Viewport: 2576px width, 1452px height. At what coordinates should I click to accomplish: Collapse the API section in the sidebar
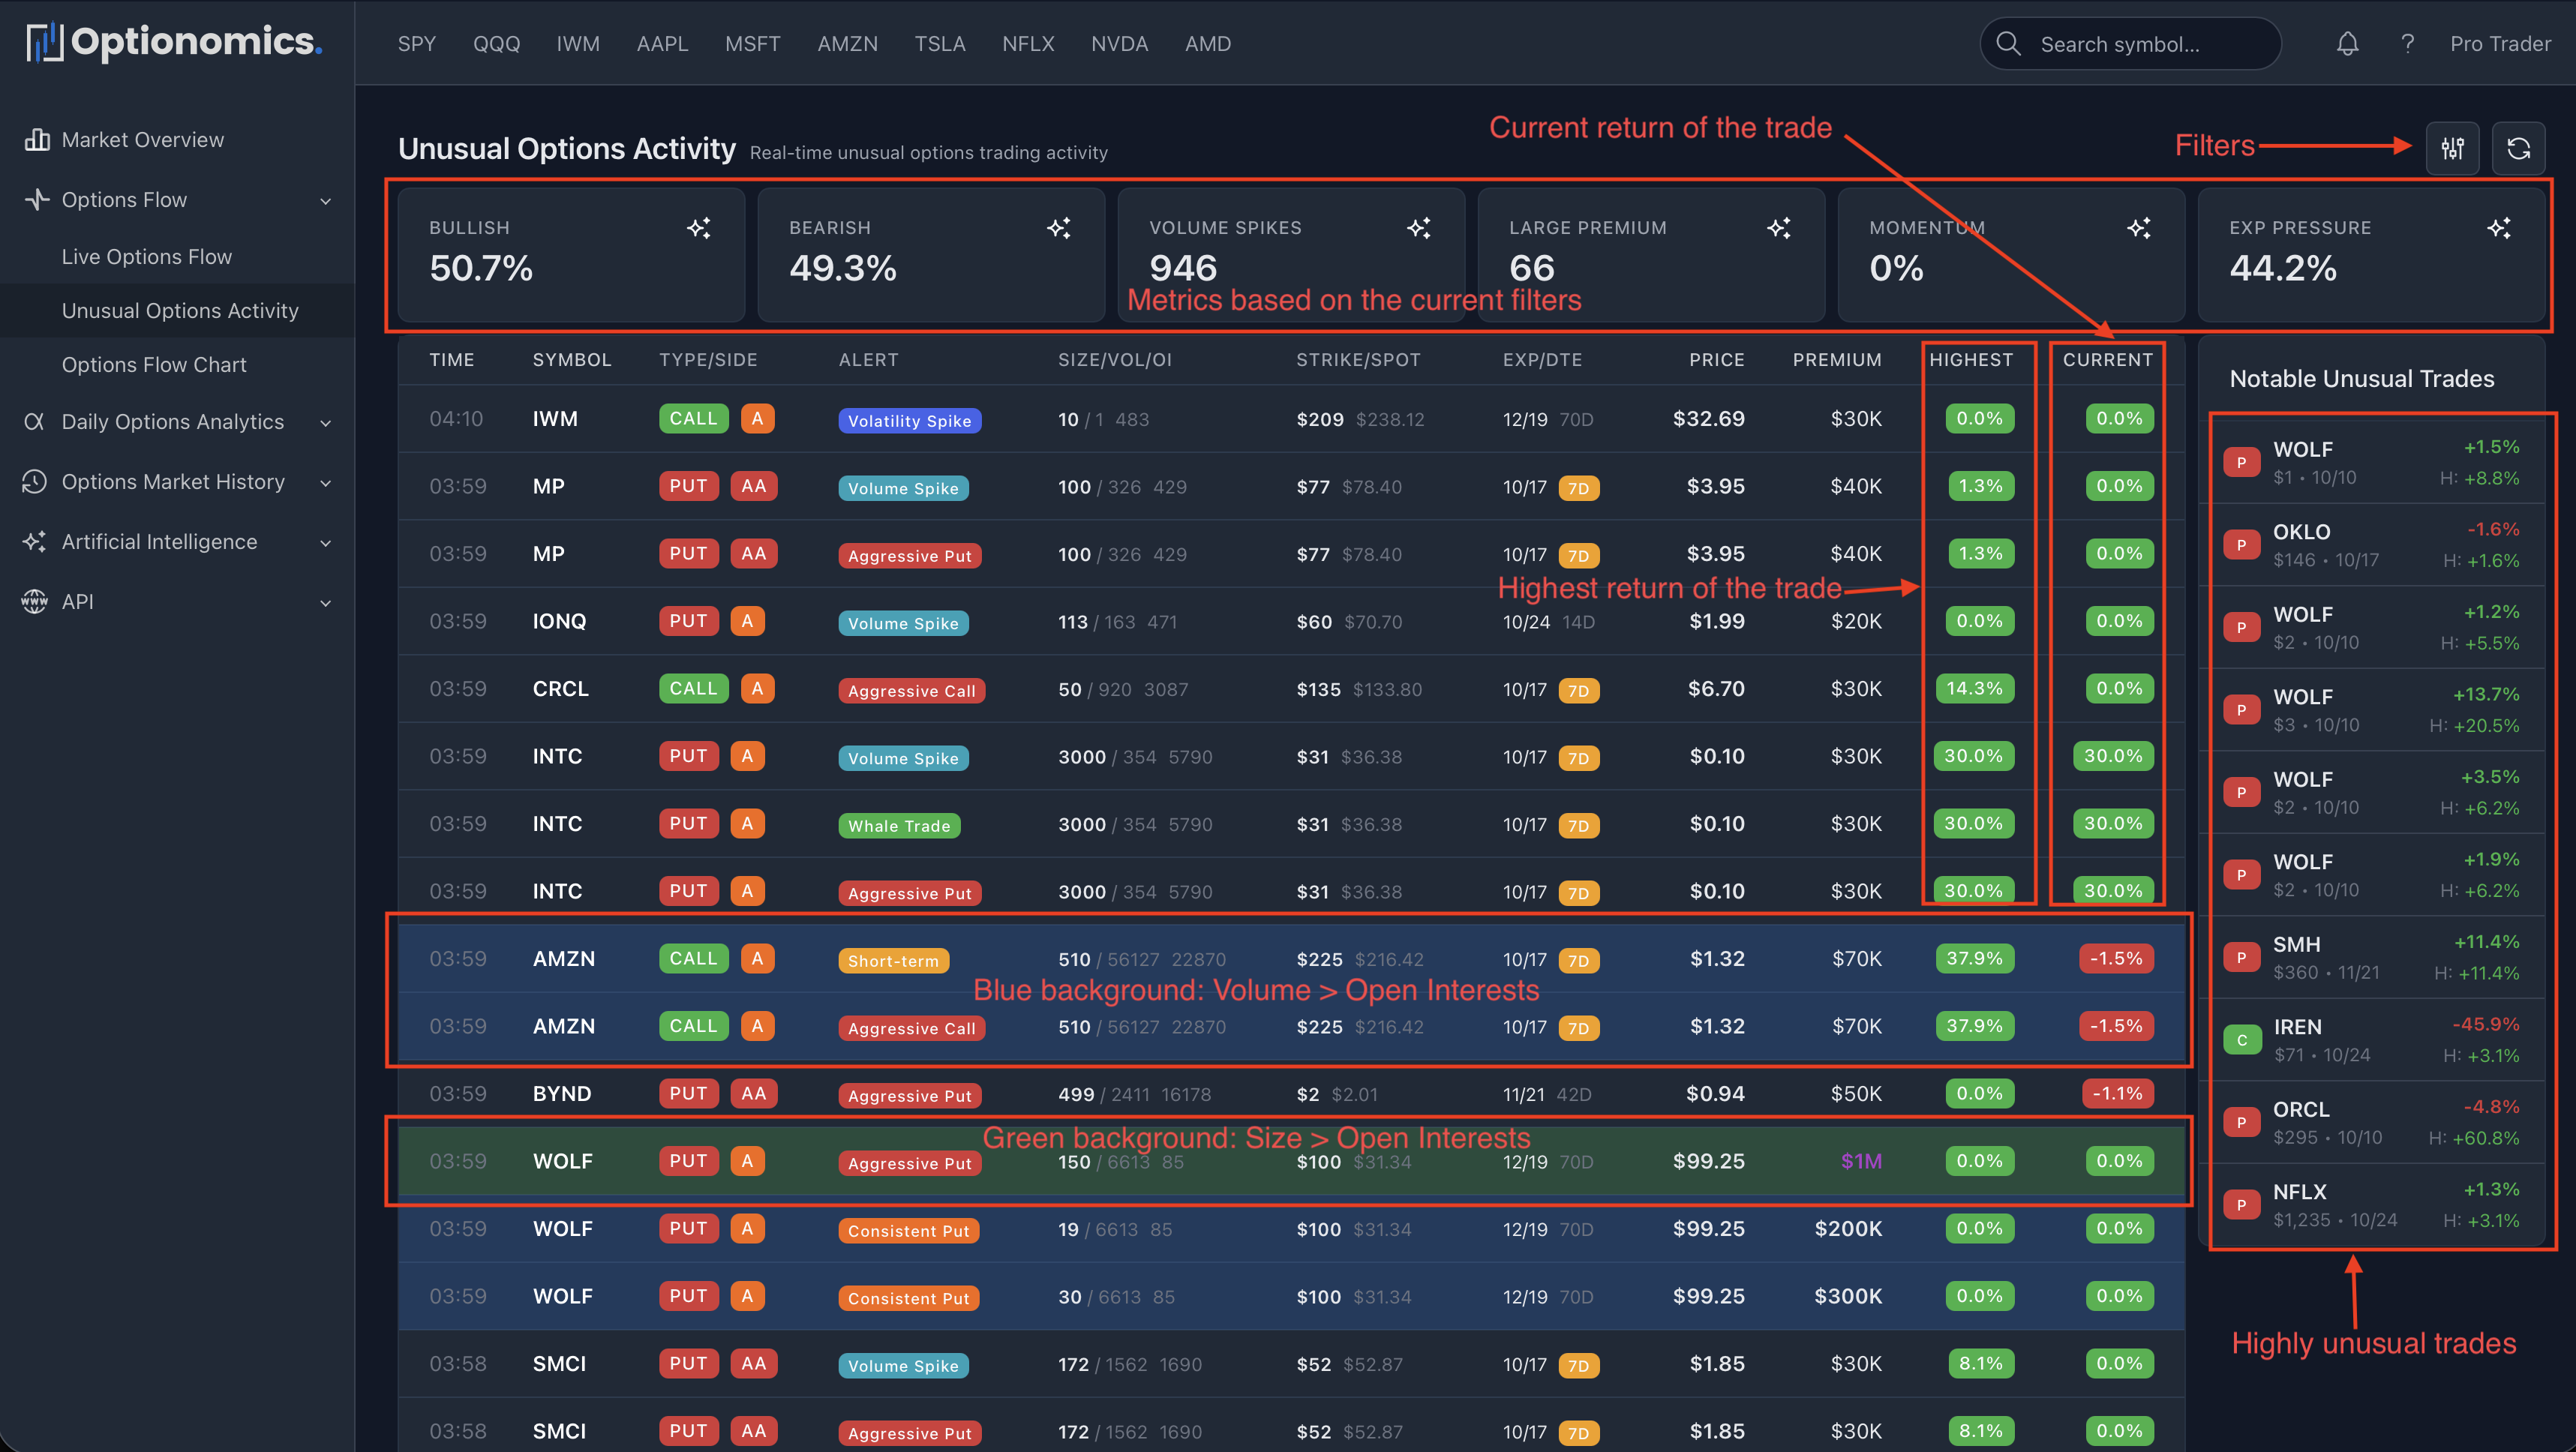(325, 602)
